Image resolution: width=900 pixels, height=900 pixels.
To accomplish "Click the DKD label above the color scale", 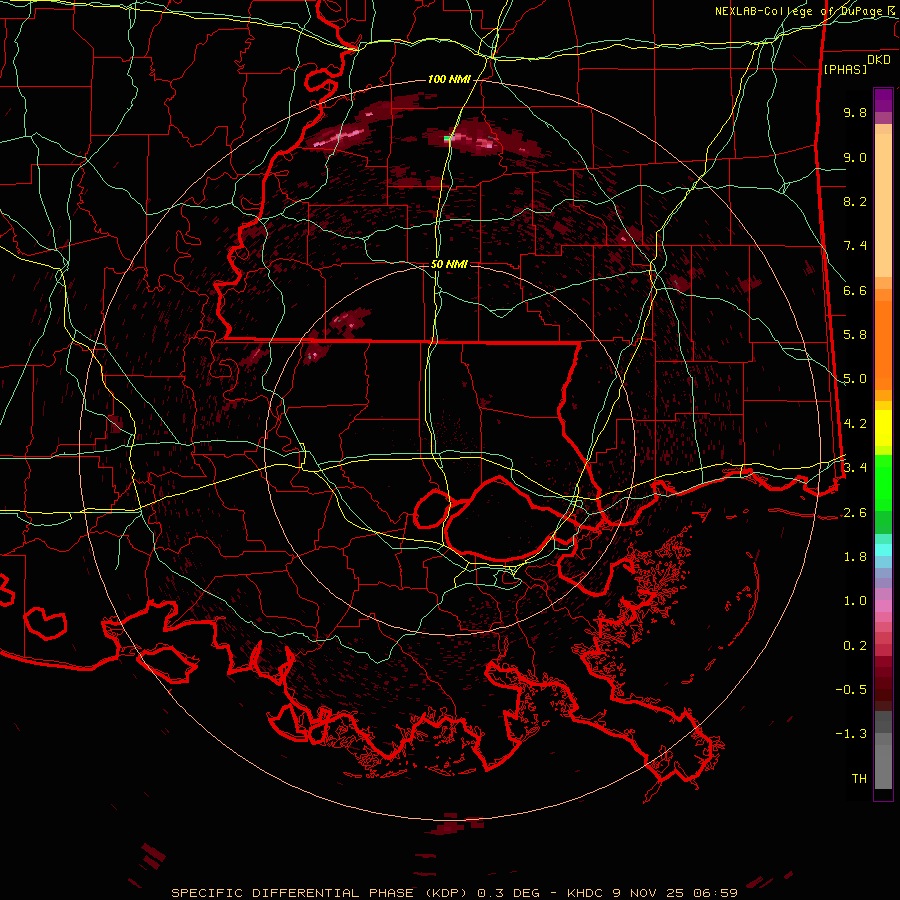I will [x=879, y=60].
